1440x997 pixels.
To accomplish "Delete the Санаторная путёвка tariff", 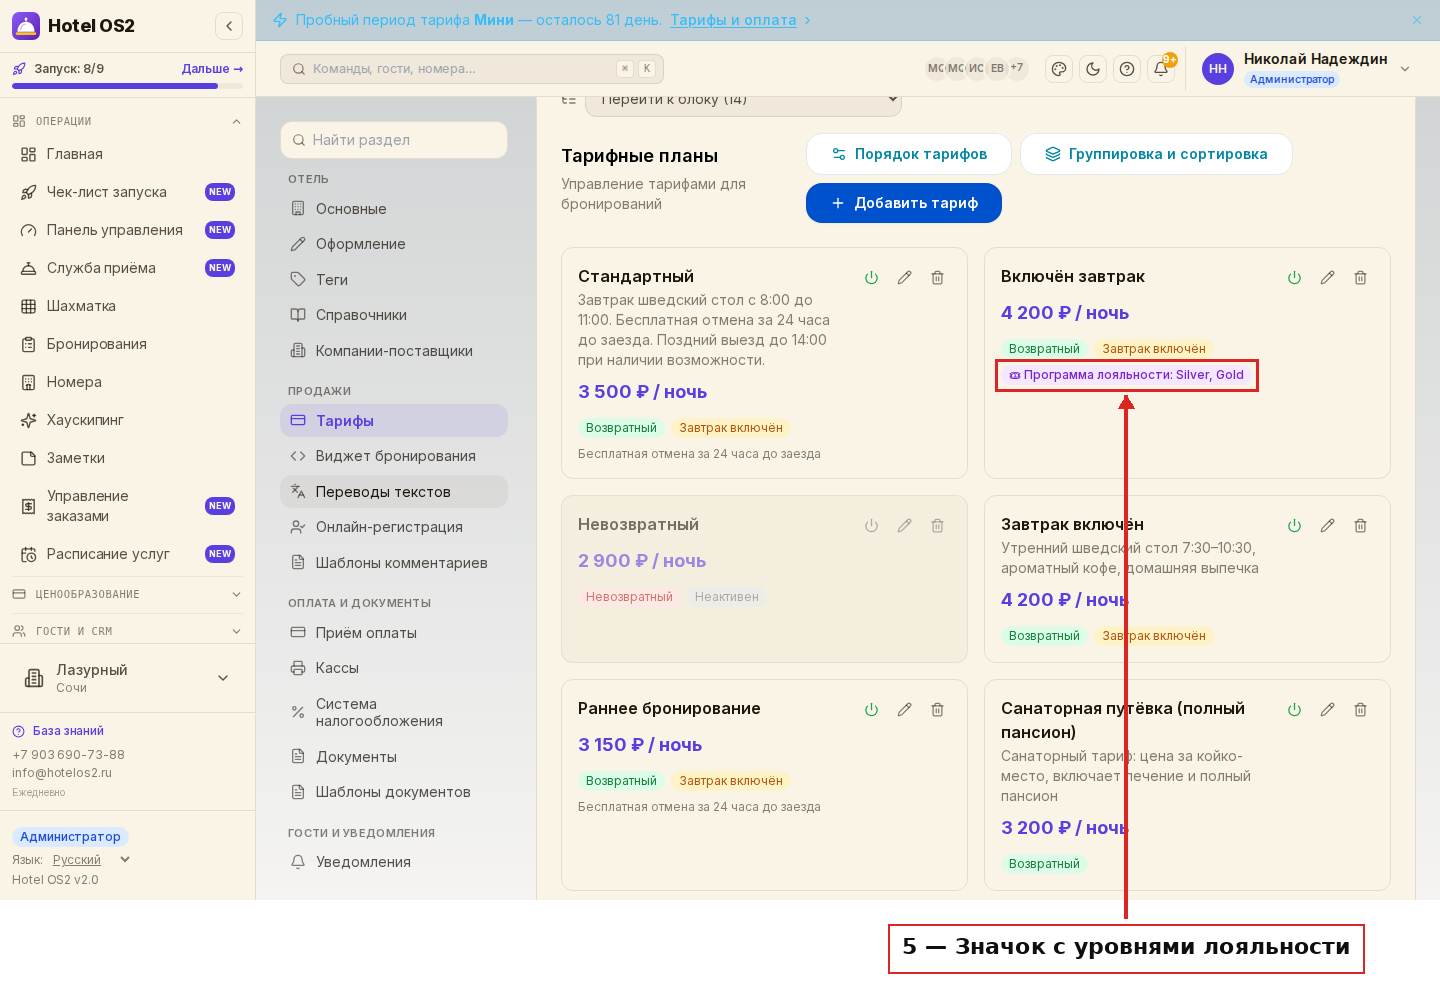I will pyautogui.click(x=1360, y=710).
